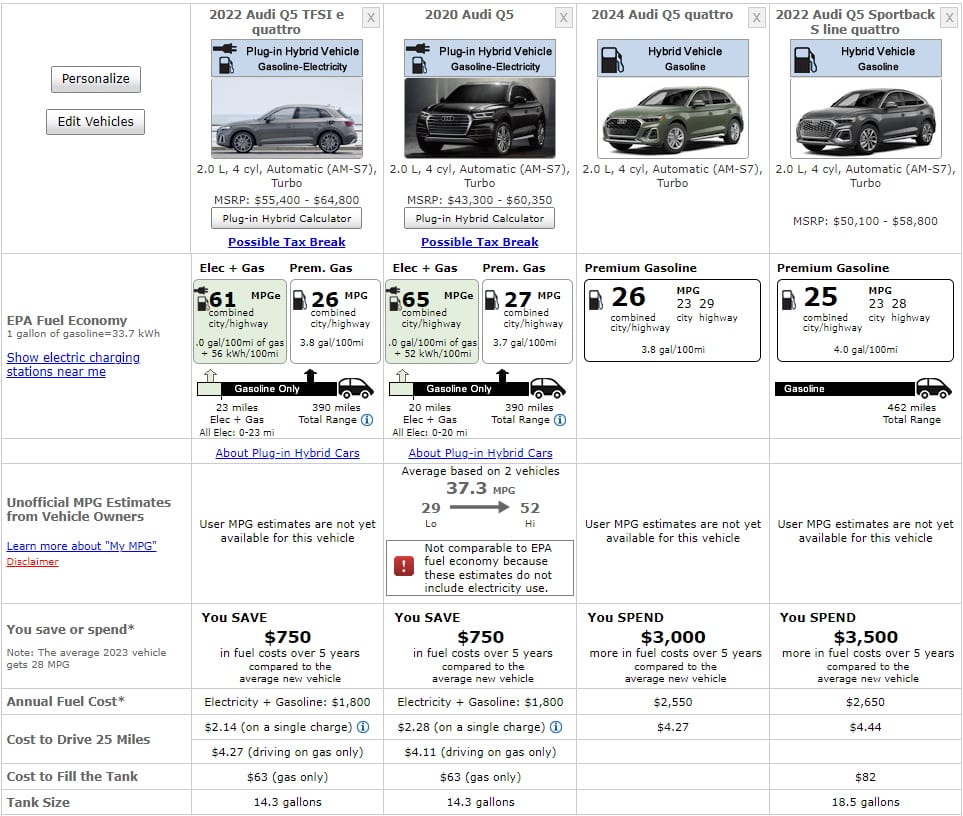Launch Plug-in Hybrid Calculator for 2022 TFSI e

(287, 219)
